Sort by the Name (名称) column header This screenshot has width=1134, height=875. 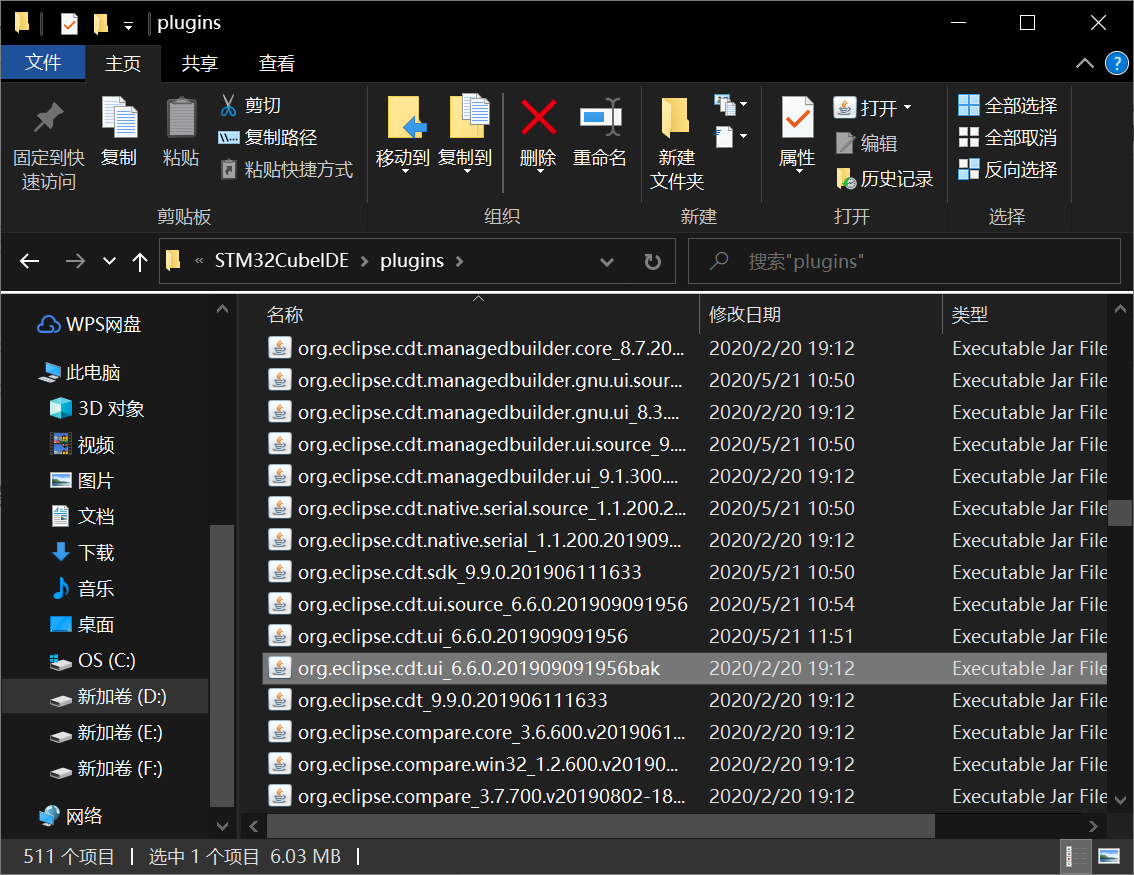tap(285, 315)
